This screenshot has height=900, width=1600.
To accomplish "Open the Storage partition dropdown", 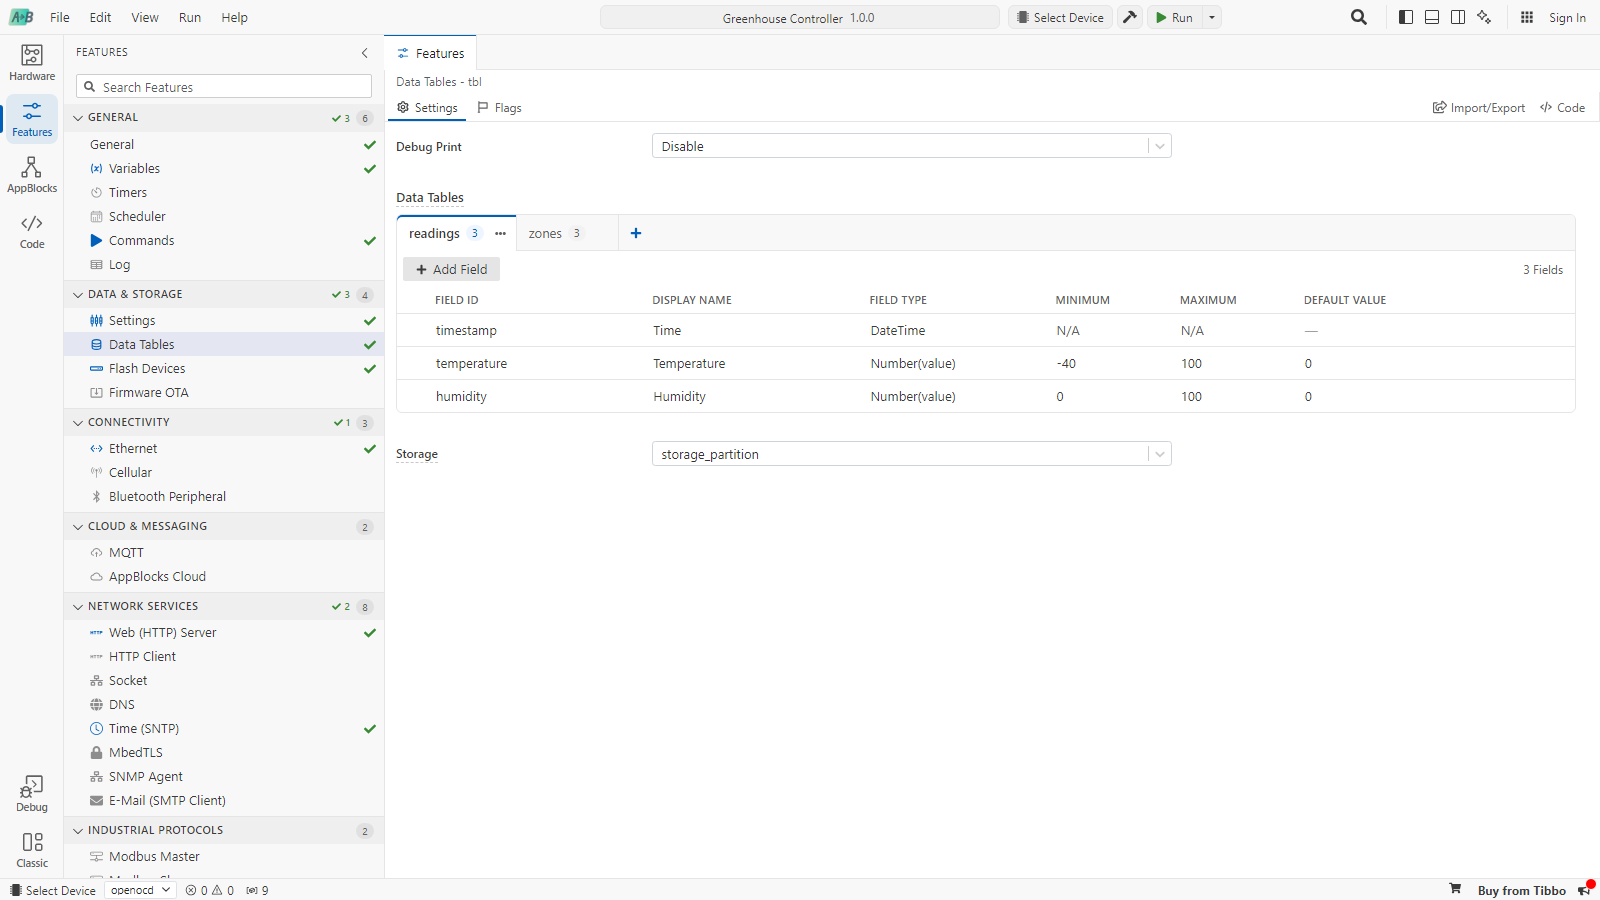I will [x=911, y=454].
